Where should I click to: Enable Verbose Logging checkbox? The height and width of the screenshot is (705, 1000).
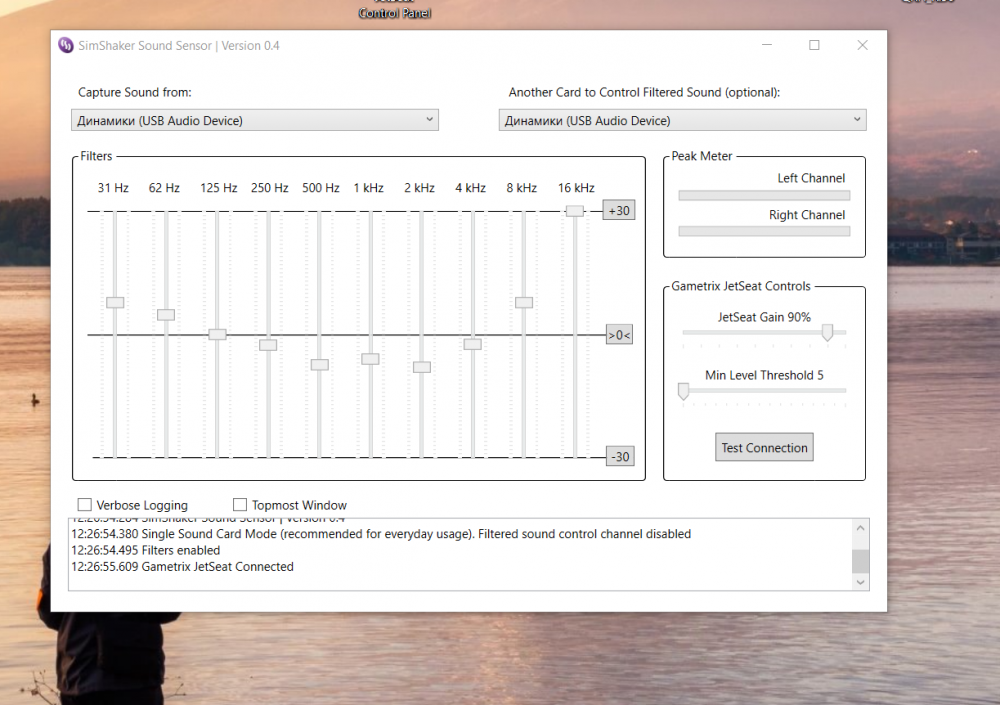click(85, 505)
